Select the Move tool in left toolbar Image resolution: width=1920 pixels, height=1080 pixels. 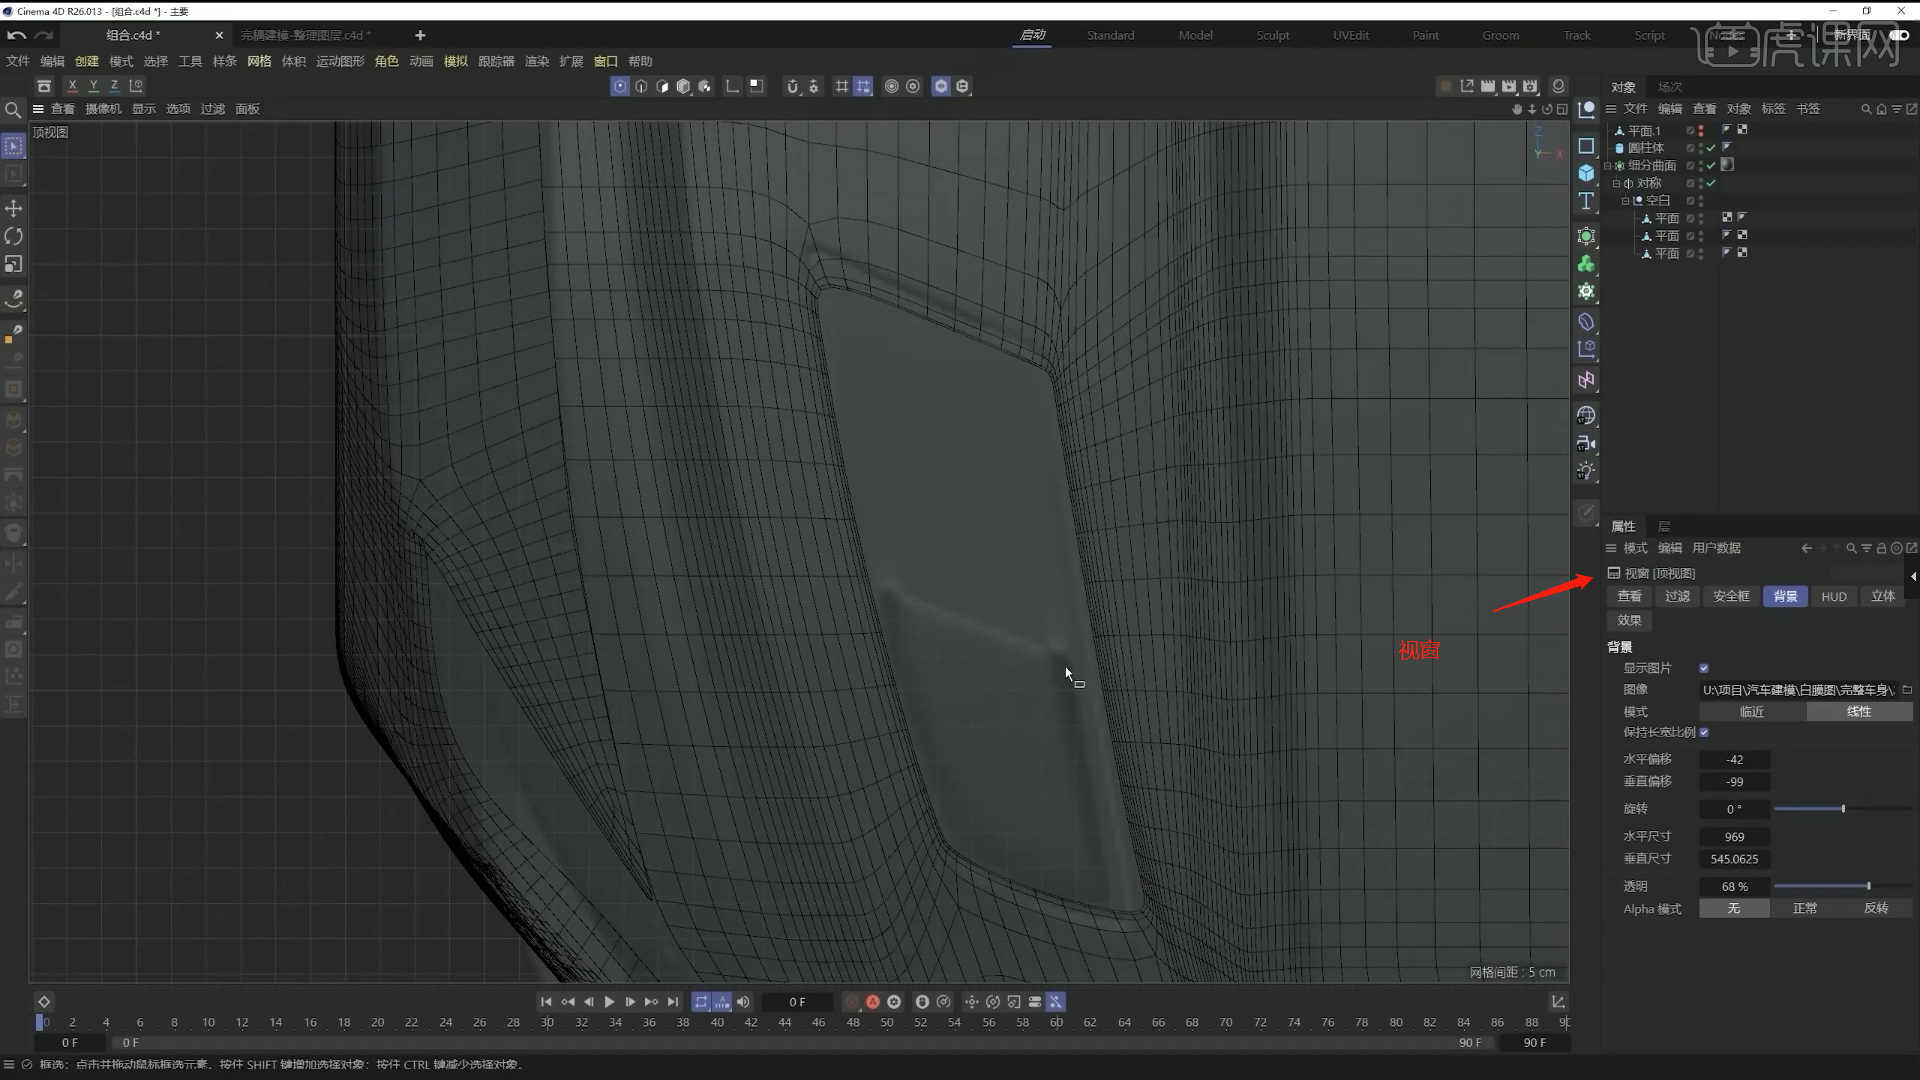click(x=14, y=208)
